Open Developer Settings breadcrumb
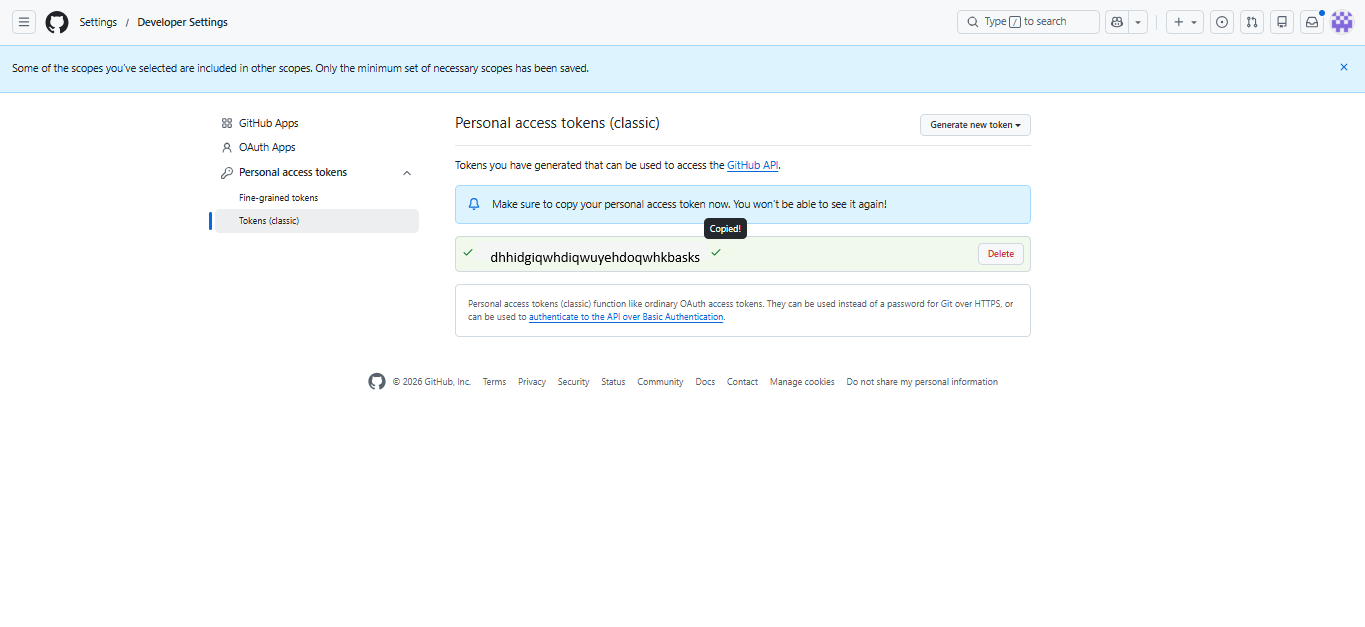The height and width of the screenshot is (627, 1365). [x=182, y=22]
